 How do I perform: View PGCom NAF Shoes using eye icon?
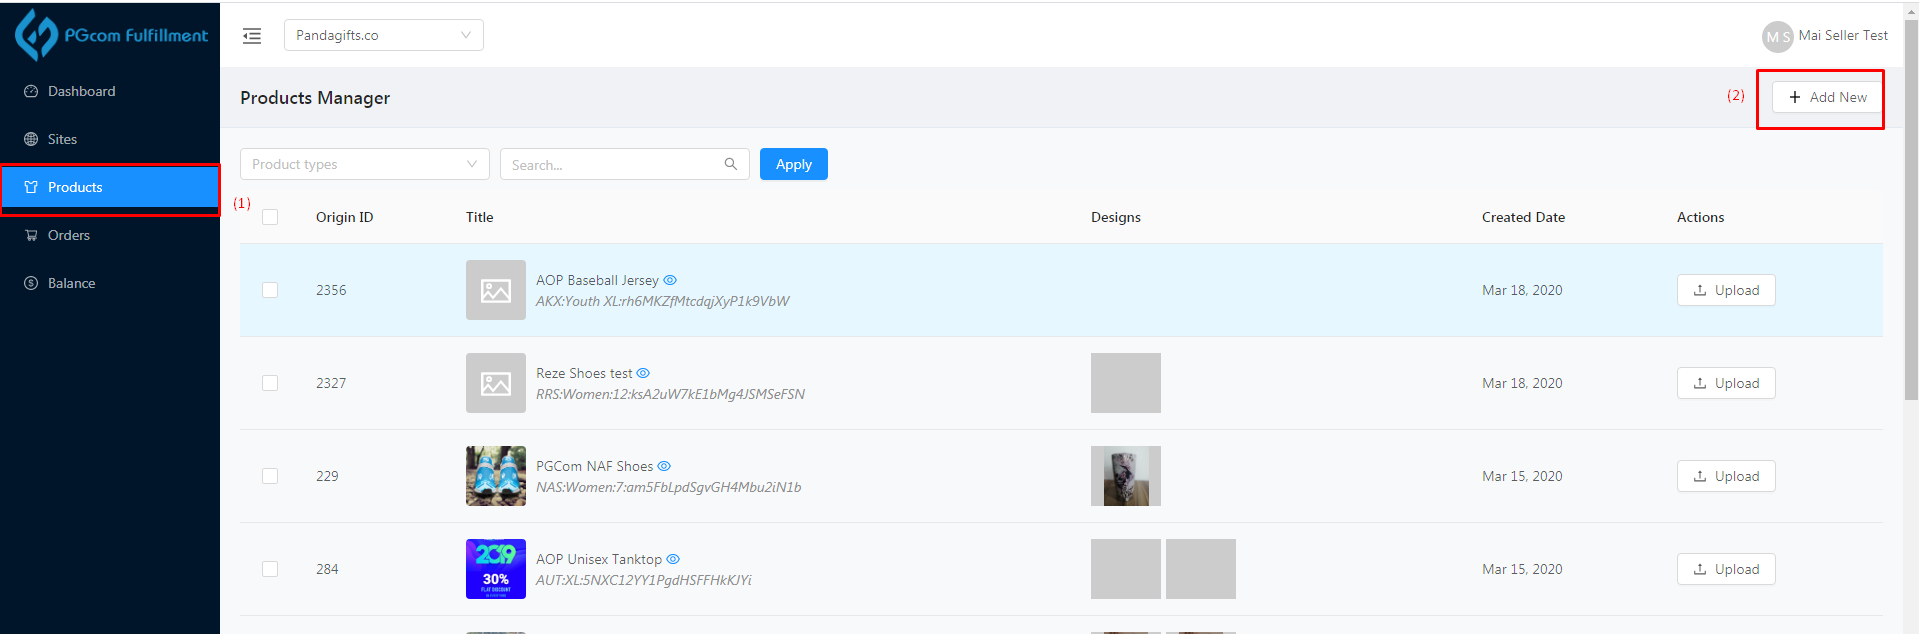(x=664, y=466)
